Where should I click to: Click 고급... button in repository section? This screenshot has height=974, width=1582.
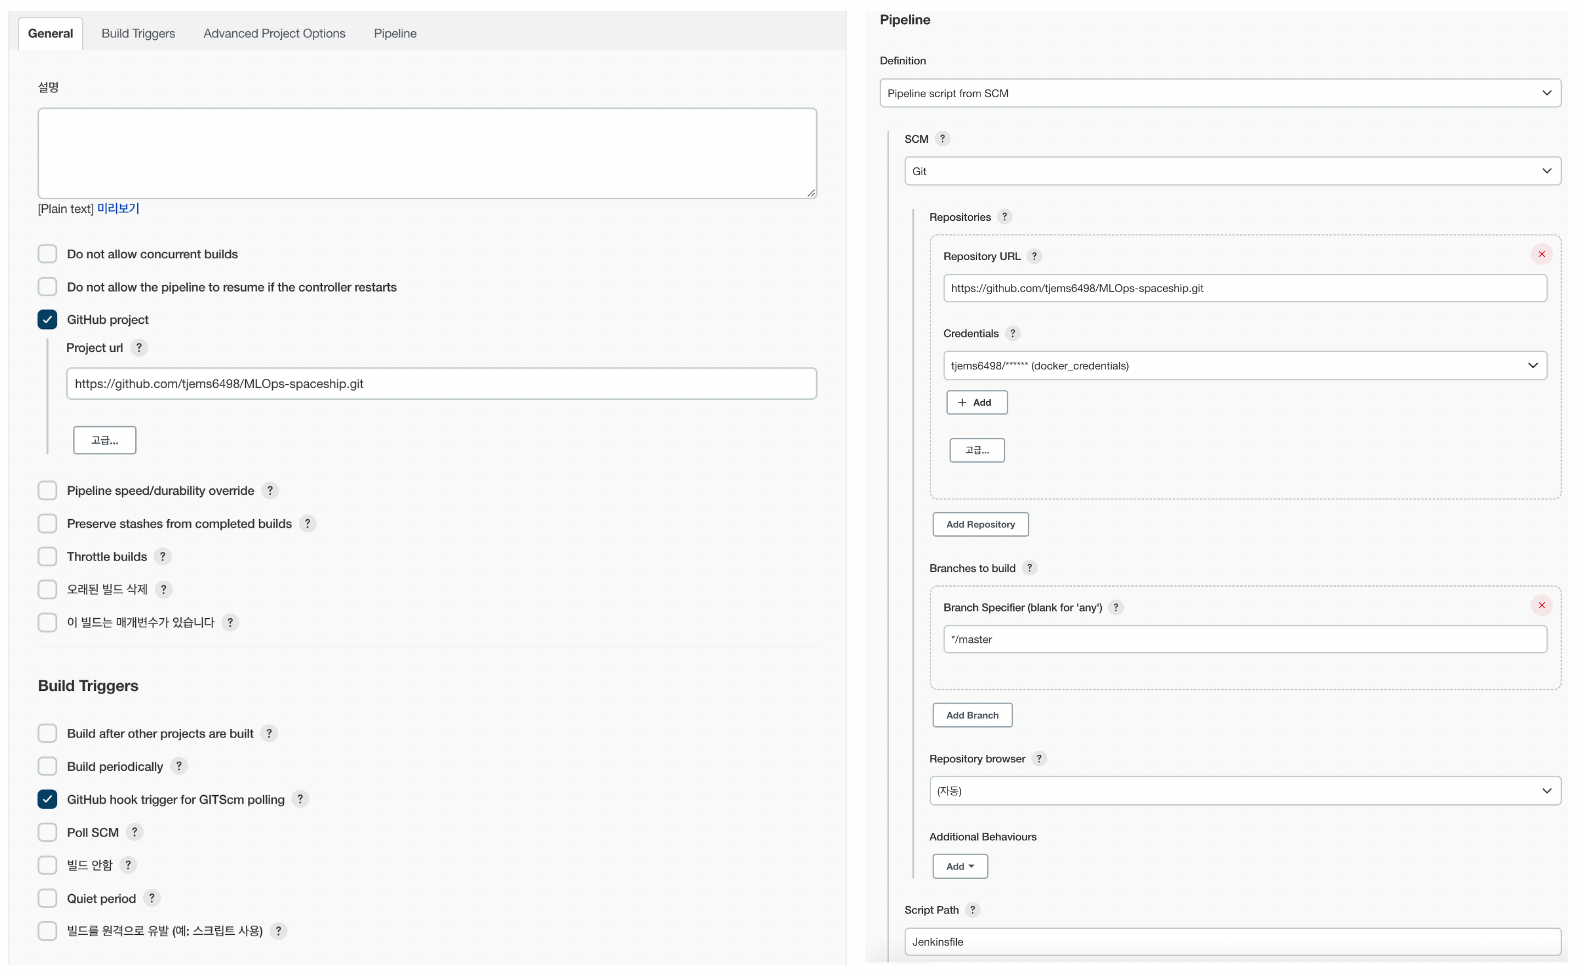pos(977,451)
